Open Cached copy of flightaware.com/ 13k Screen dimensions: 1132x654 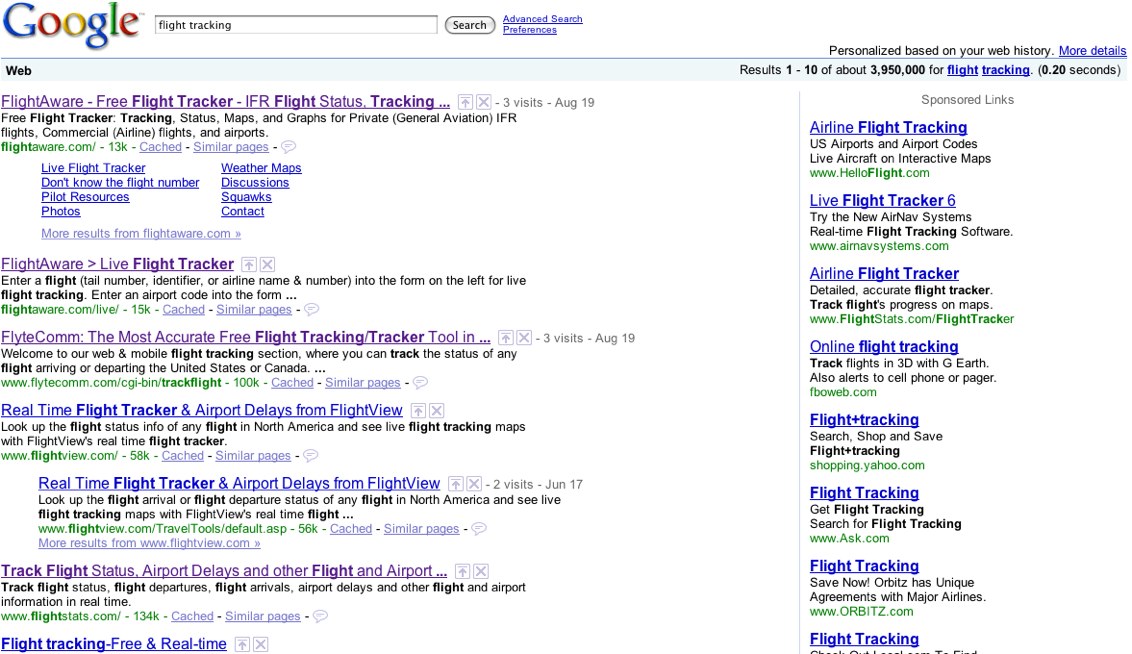pos(160,147)
